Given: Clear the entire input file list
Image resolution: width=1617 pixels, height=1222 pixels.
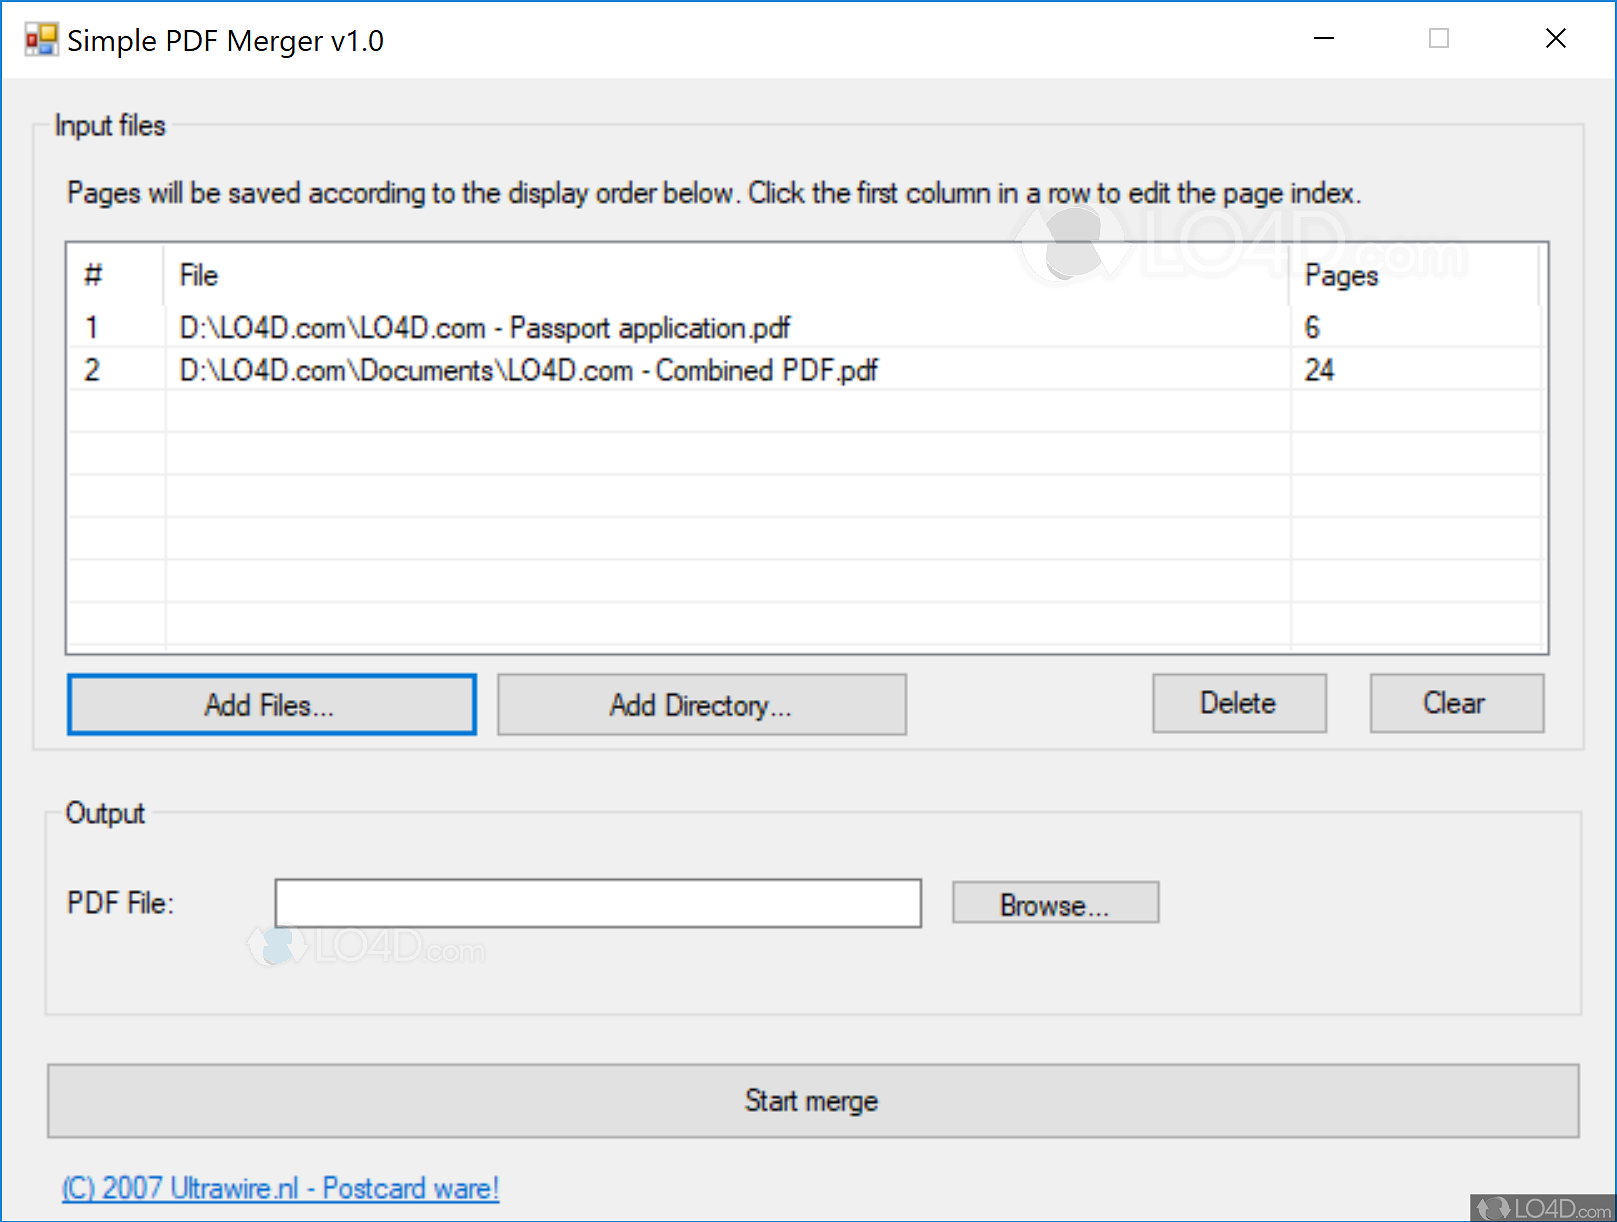Looking at the screenshot, I should point(1455,703).
